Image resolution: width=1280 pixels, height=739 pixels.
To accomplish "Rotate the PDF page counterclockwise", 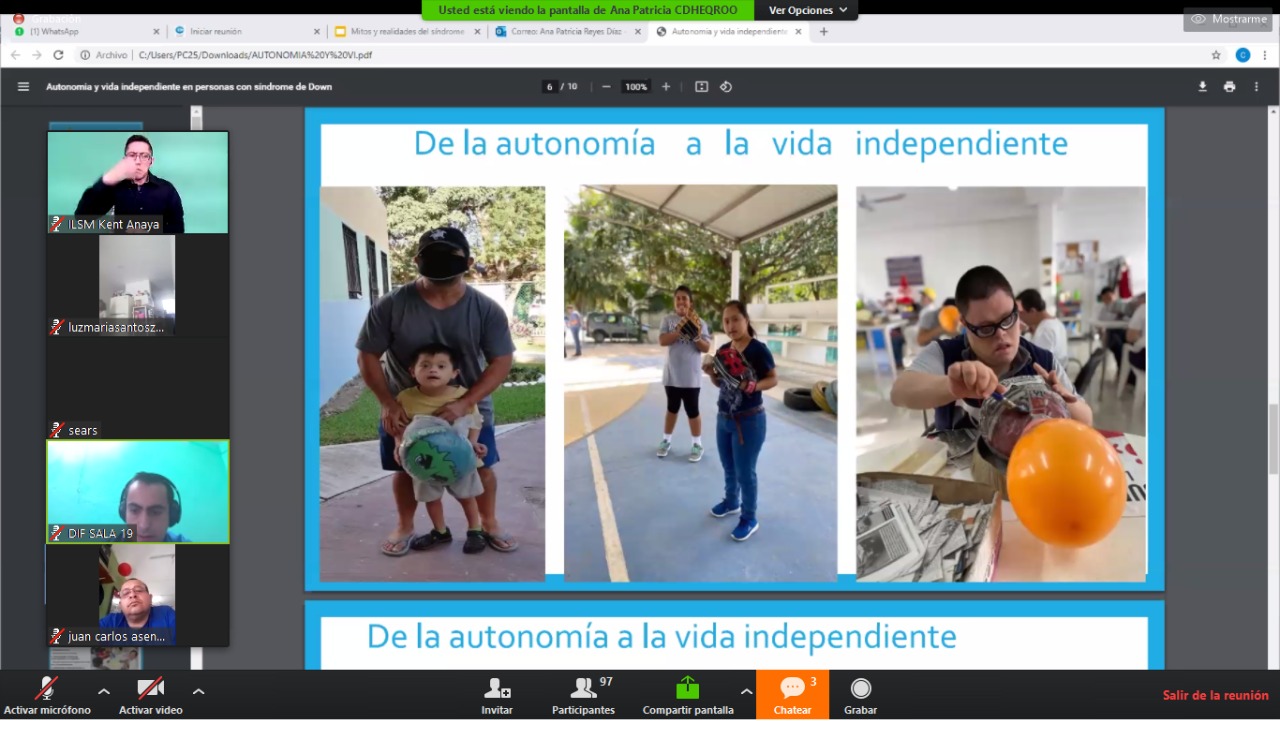I will coord(726,87).
